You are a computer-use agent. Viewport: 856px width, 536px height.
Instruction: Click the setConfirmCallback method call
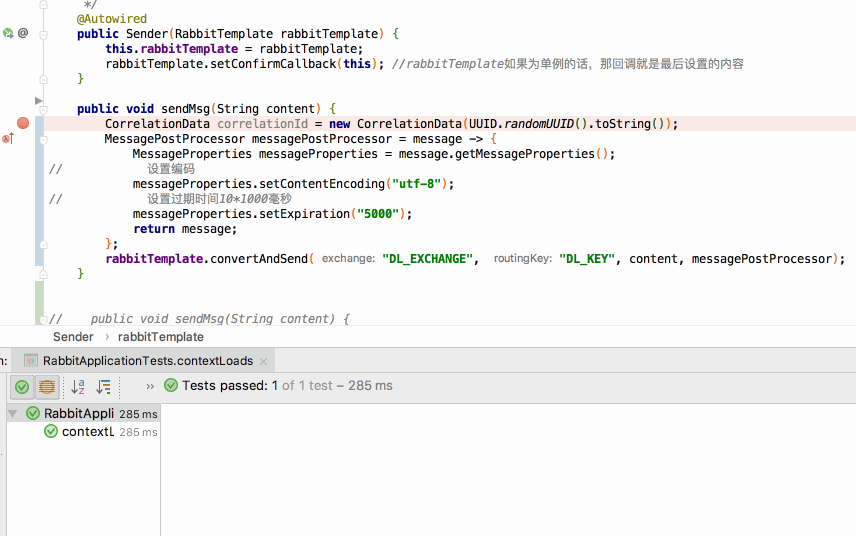tap(273, 64)
